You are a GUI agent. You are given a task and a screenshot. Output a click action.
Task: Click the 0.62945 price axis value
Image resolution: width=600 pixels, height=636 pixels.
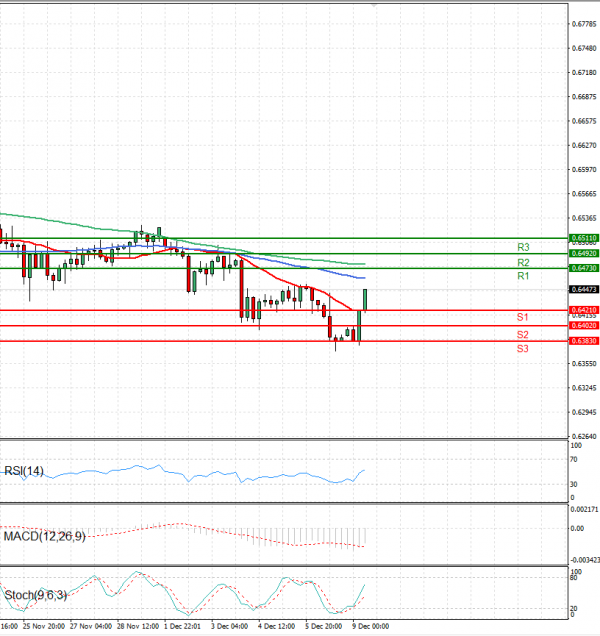tap(584, 413)
